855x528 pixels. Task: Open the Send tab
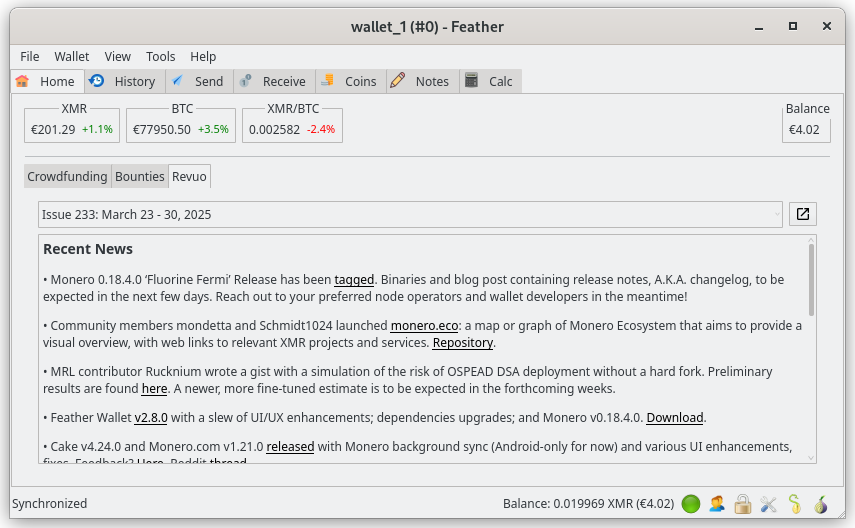200,81
